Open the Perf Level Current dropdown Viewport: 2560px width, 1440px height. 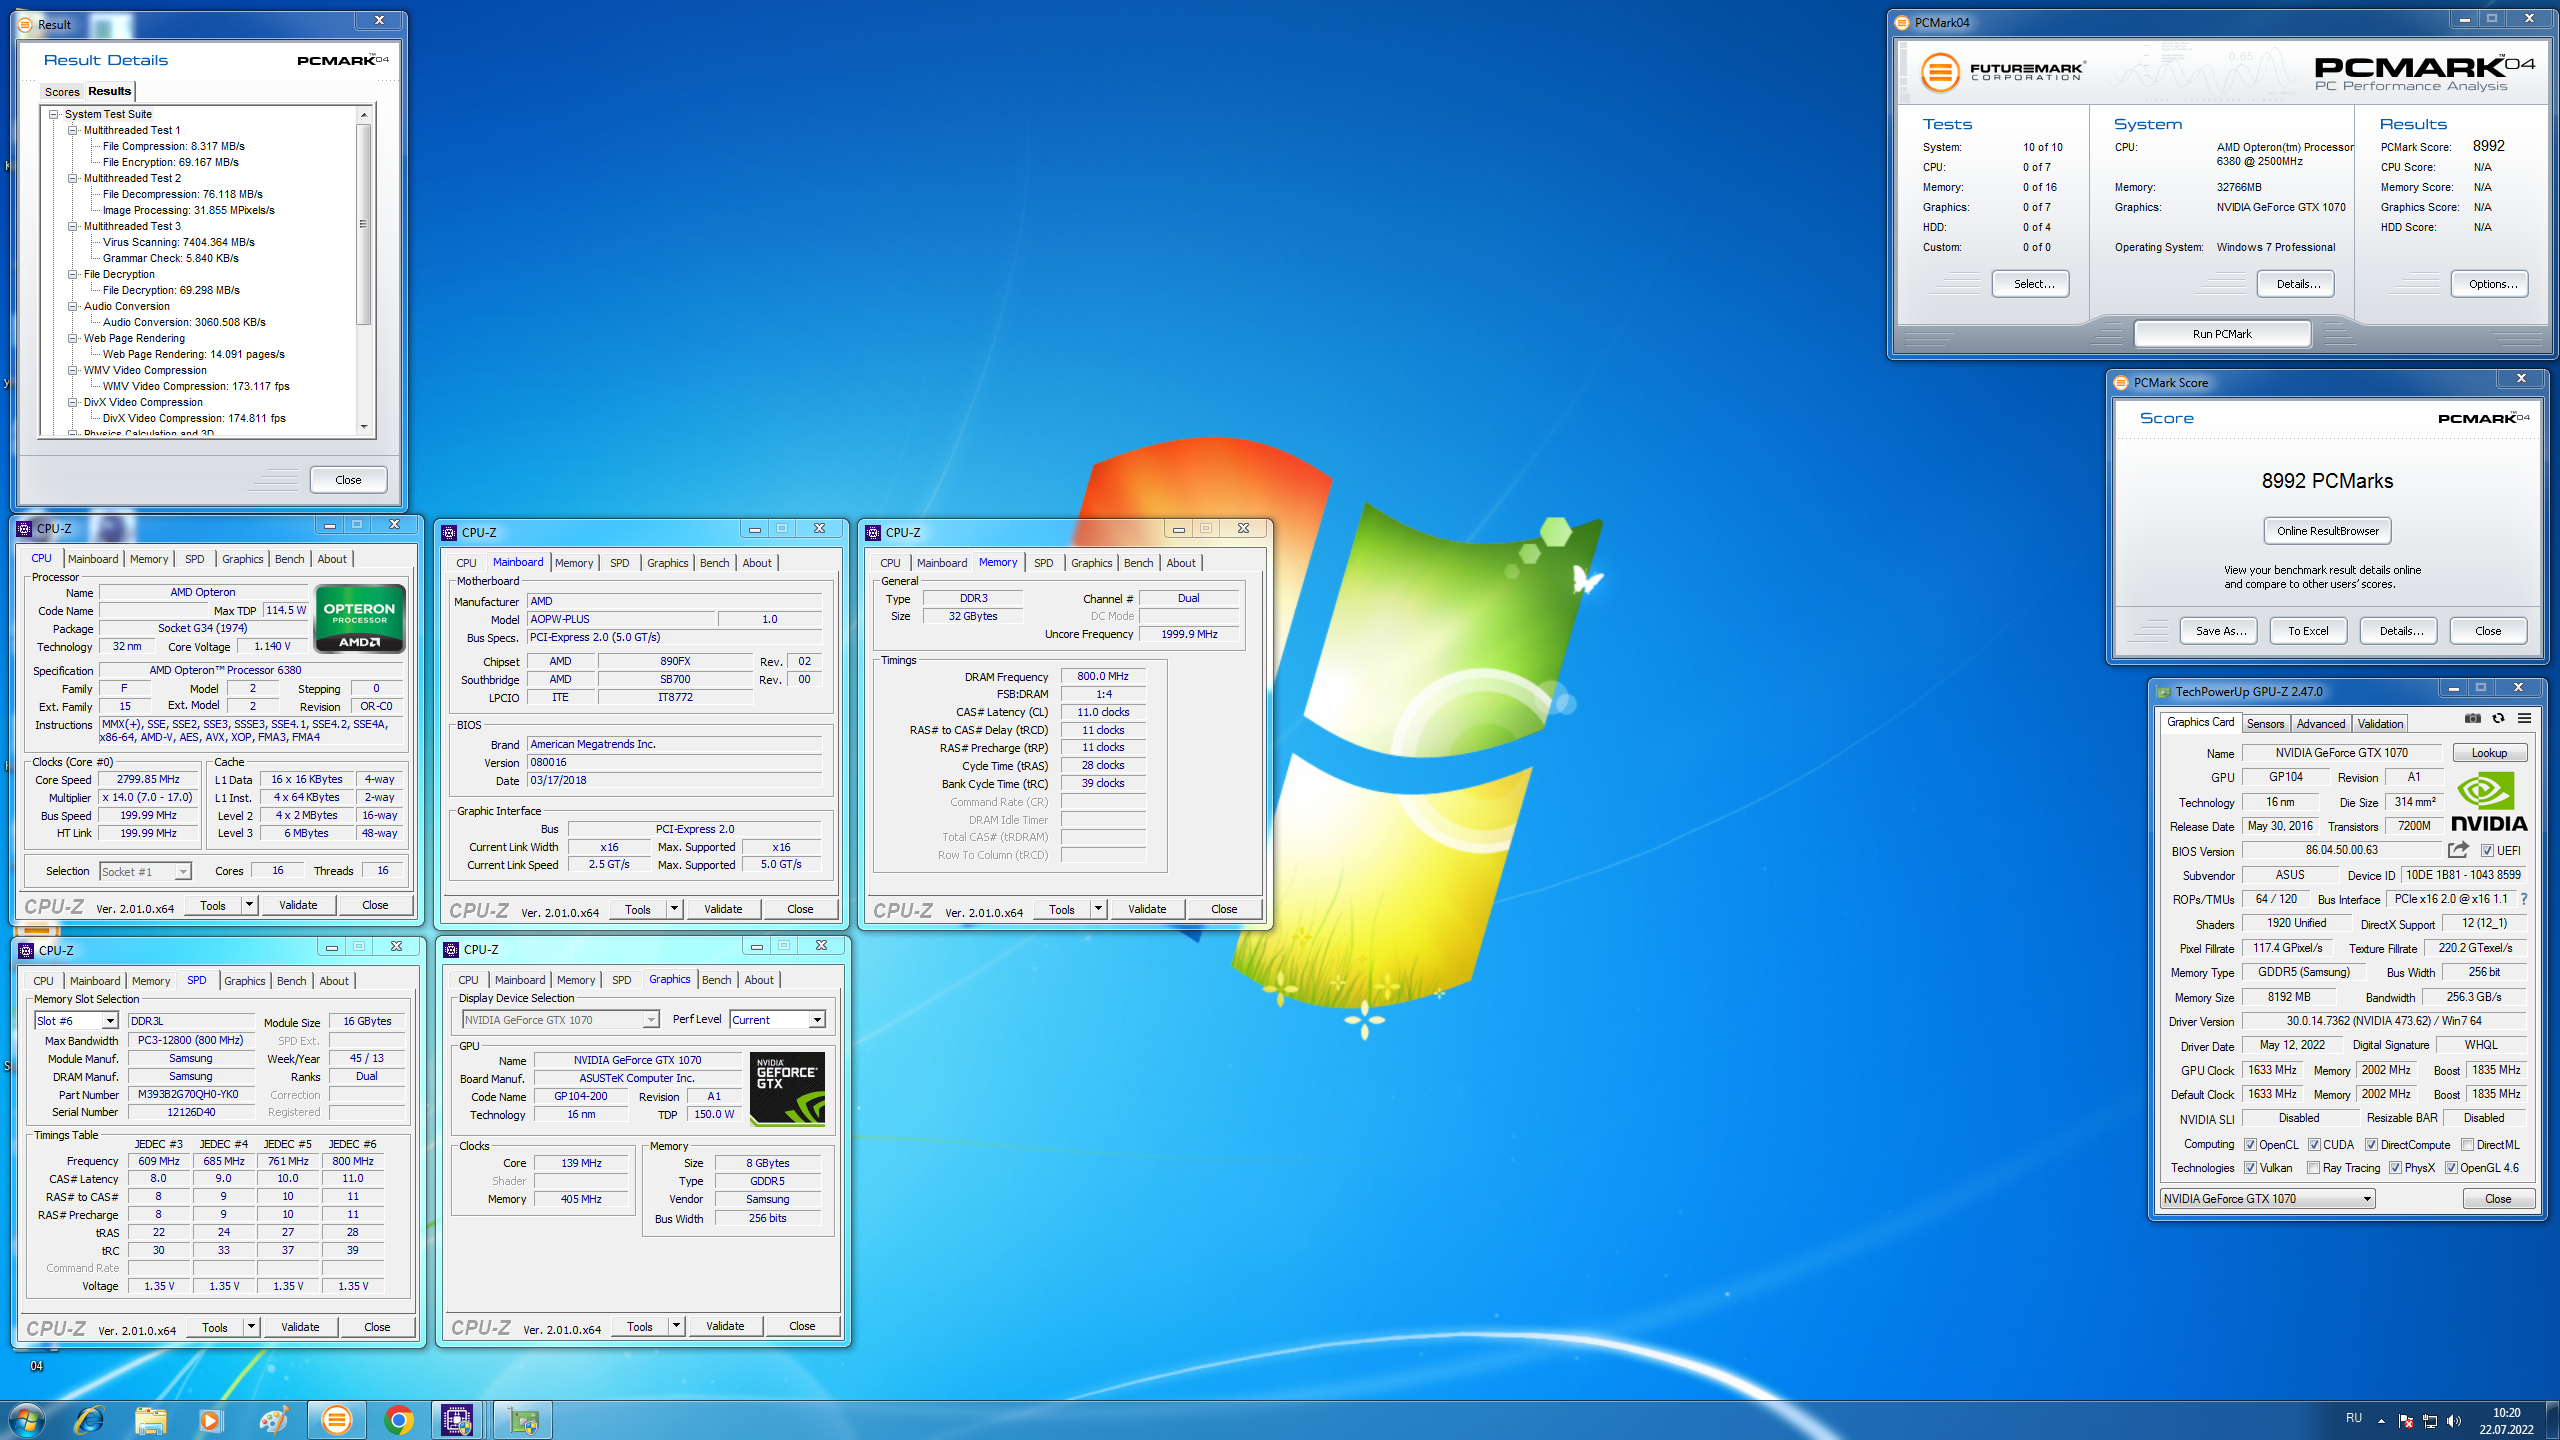[x=777, y=1020]
